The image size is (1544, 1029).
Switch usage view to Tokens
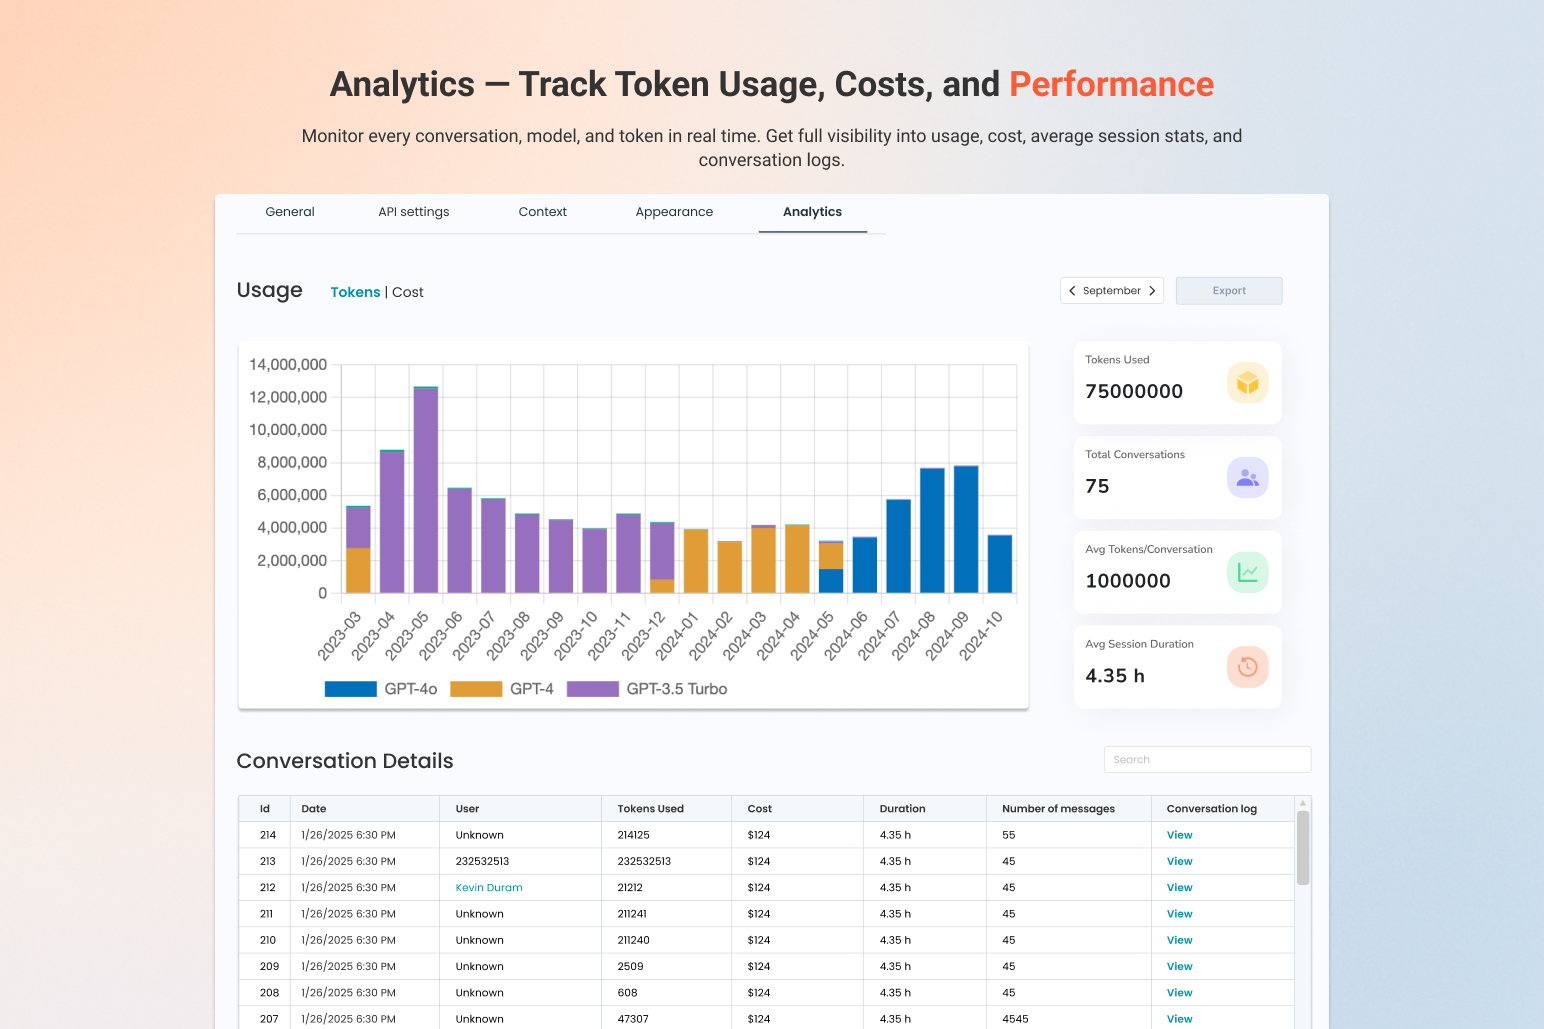355,291
